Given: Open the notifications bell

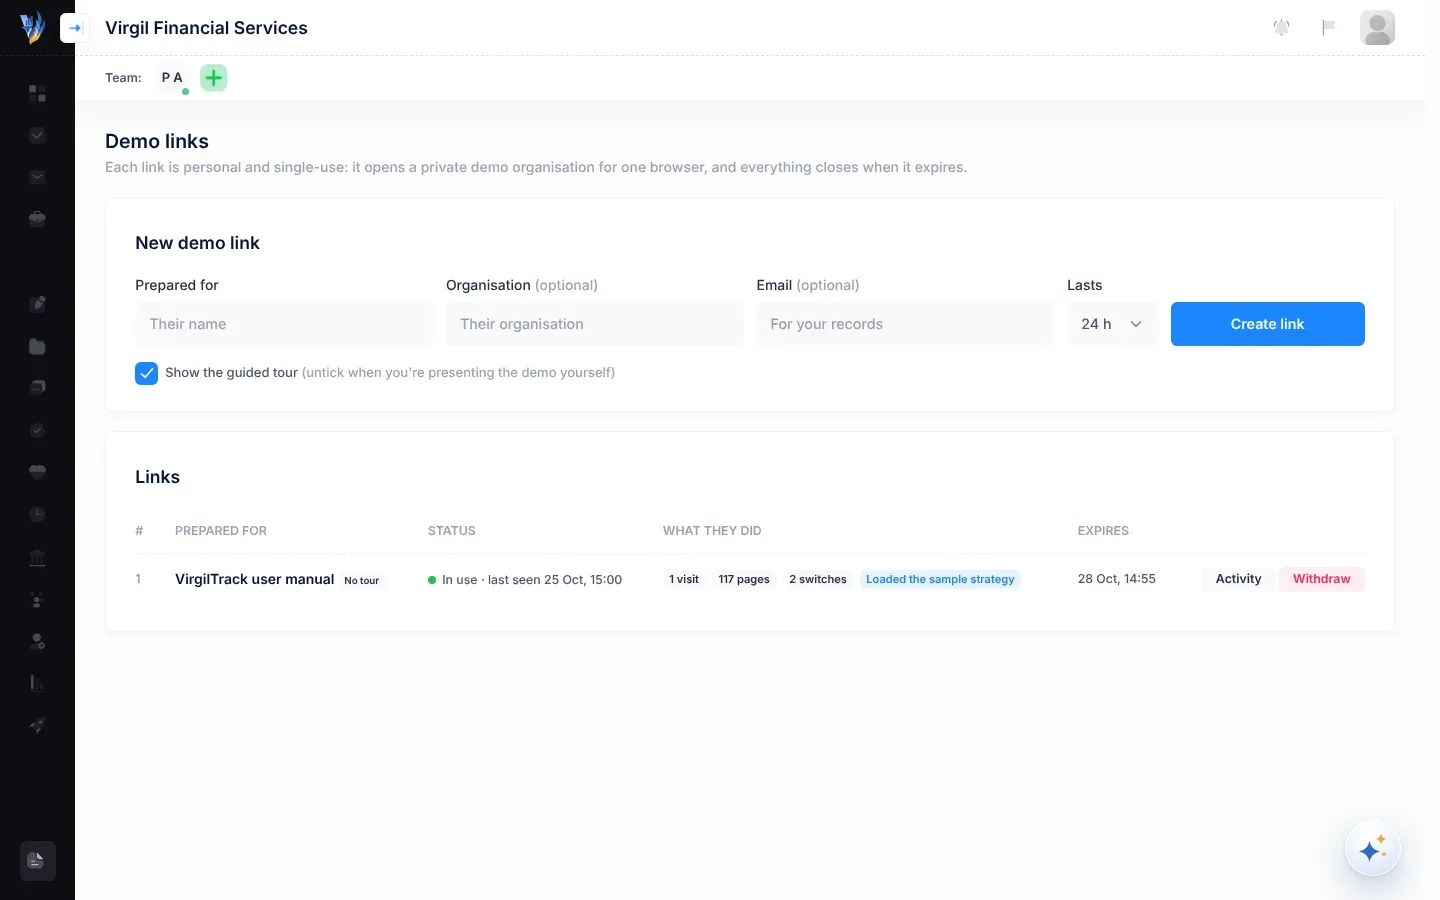Looking at the screenshot, I should click(1281, 28).
